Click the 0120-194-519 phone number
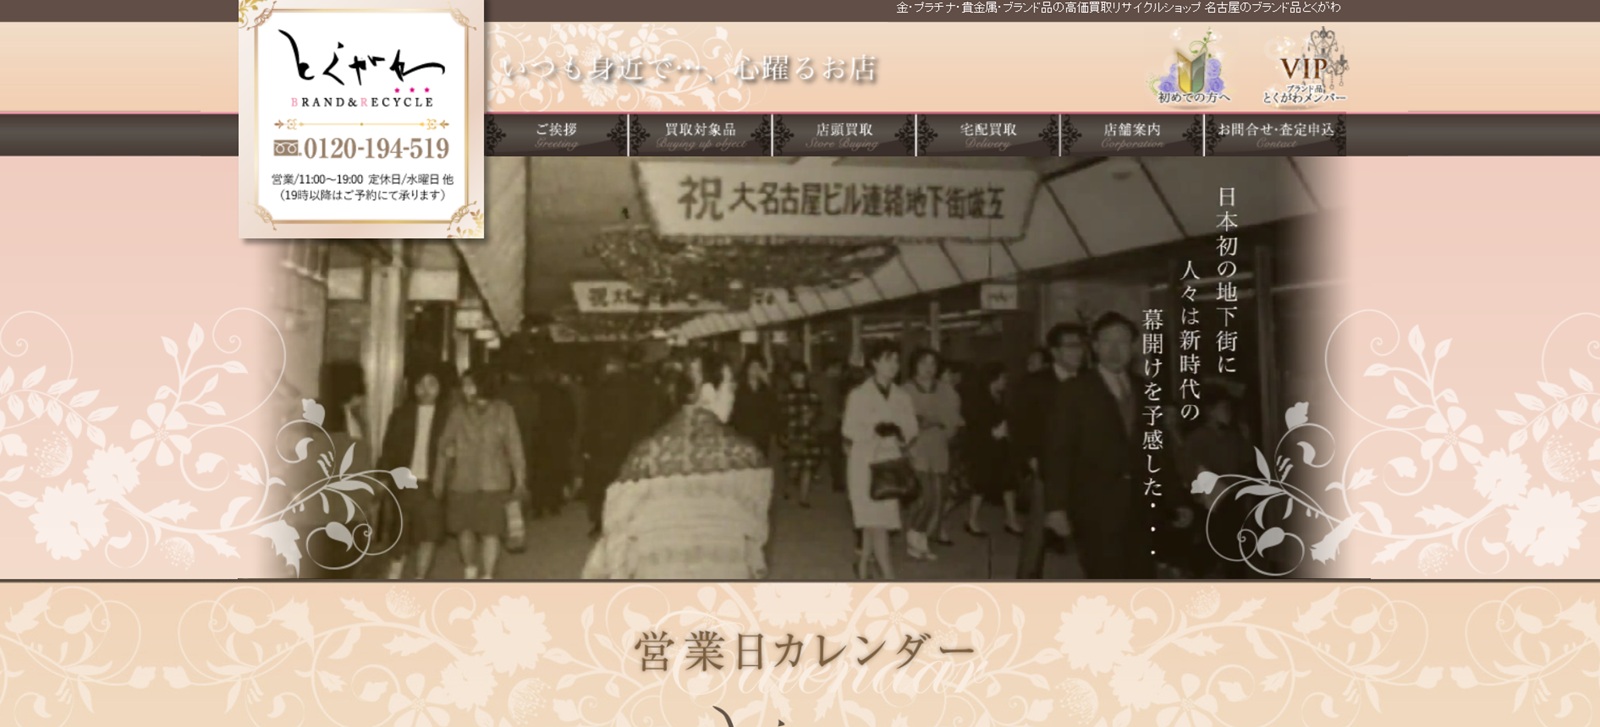The height and width of the screenshot is (727, 1600). point(376,149)
